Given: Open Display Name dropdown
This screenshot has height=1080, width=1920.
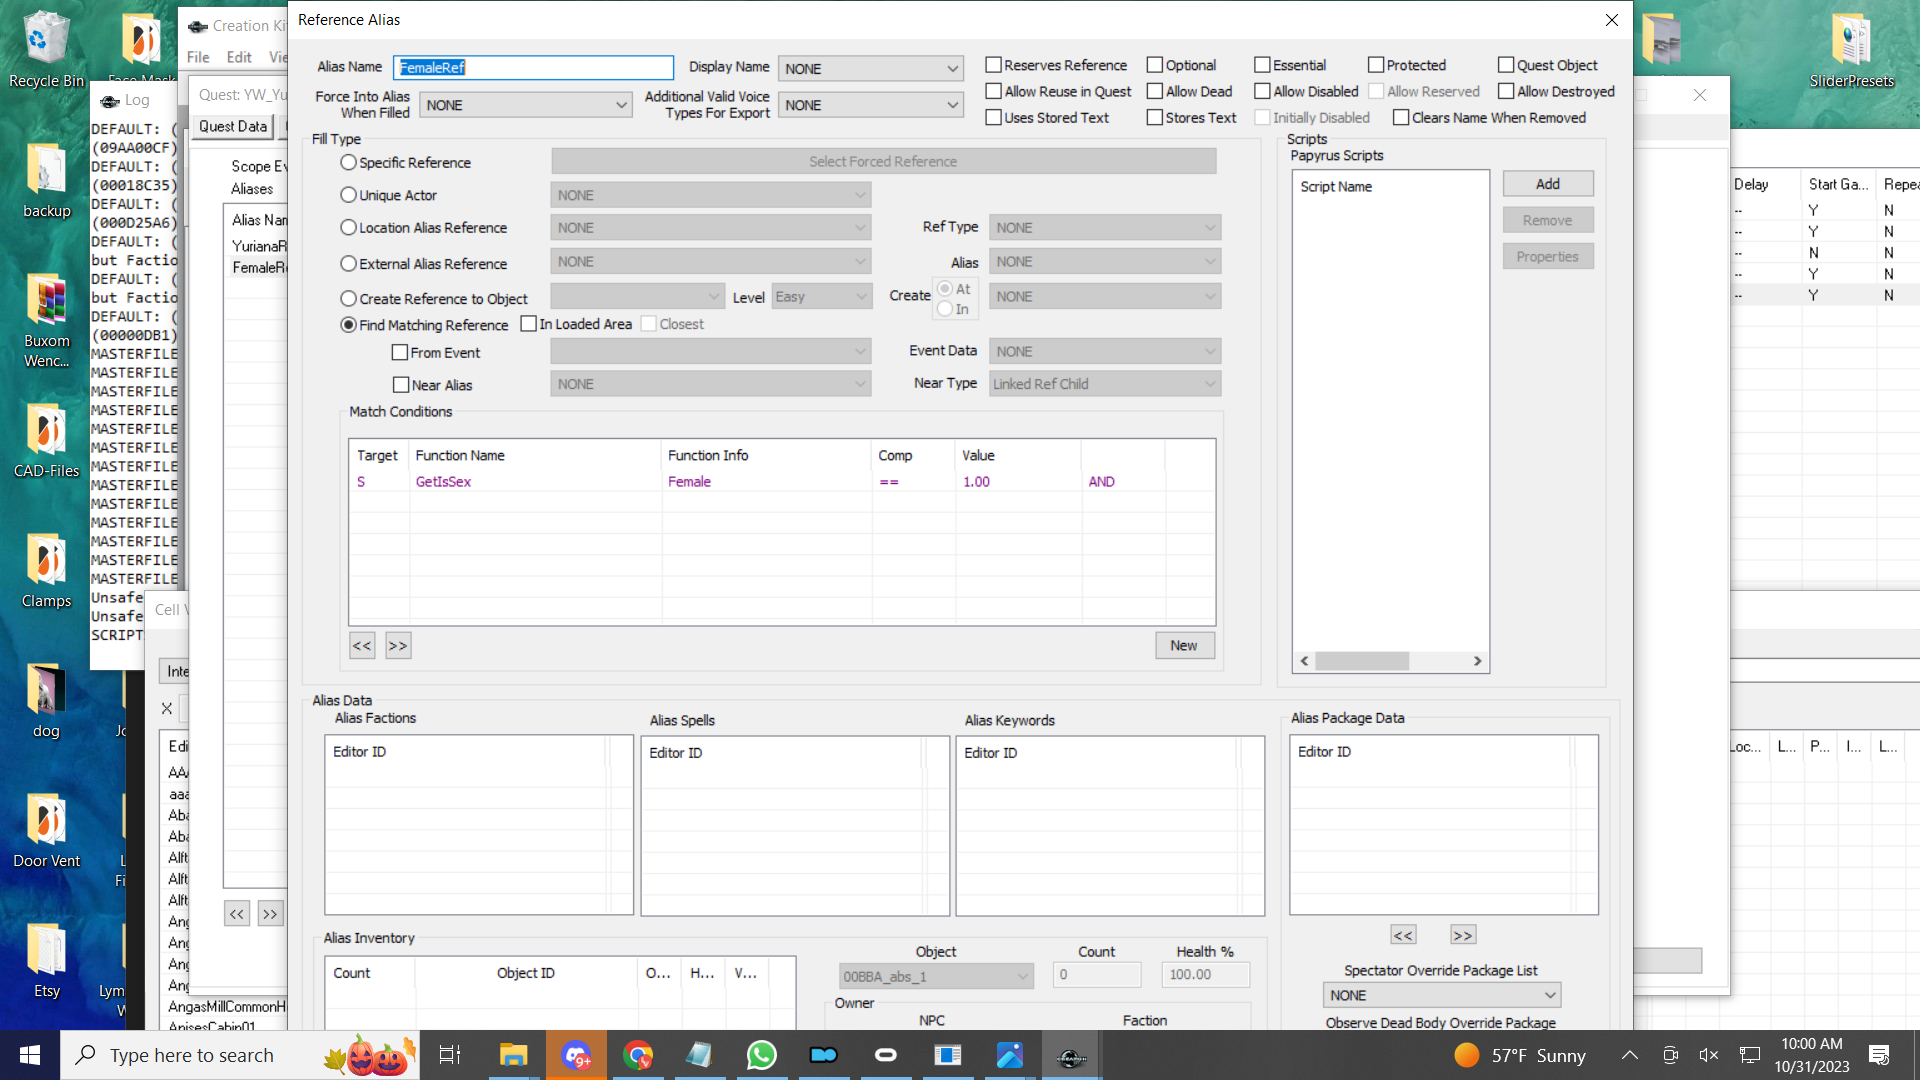Looking at the screenshot, I should pos(870,68).
